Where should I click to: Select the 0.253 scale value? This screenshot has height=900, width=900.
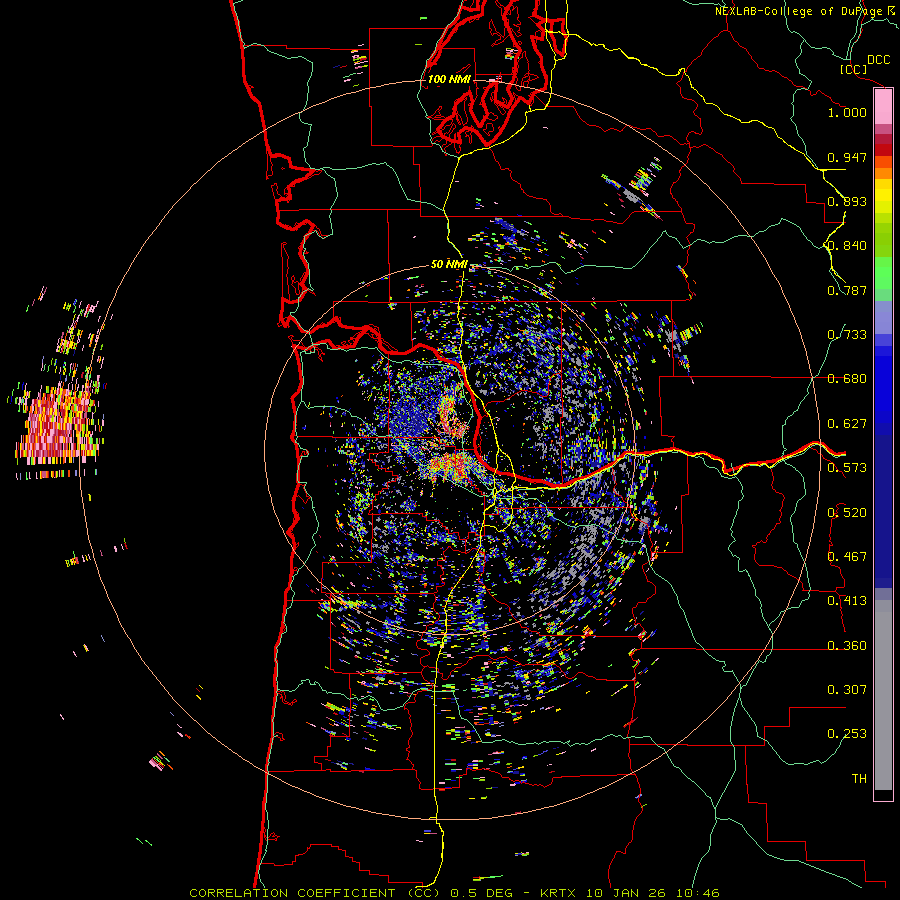(x=847, y=734)
